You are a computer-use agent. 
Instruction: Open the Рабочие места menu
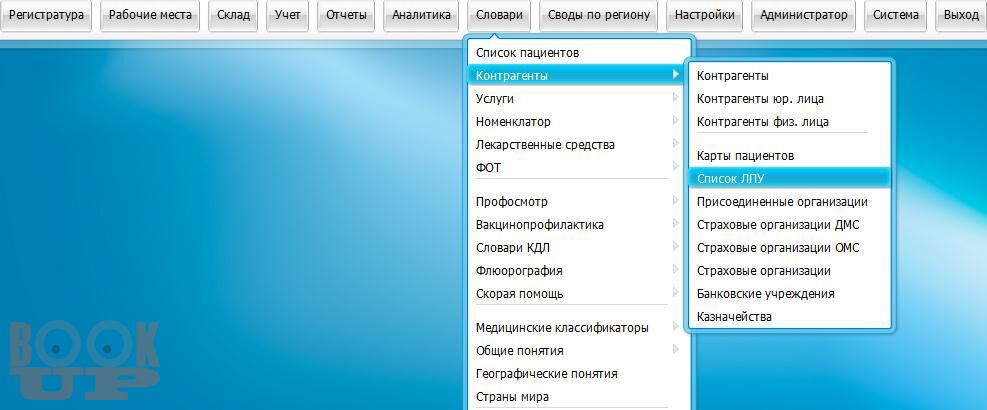point(150,15)
